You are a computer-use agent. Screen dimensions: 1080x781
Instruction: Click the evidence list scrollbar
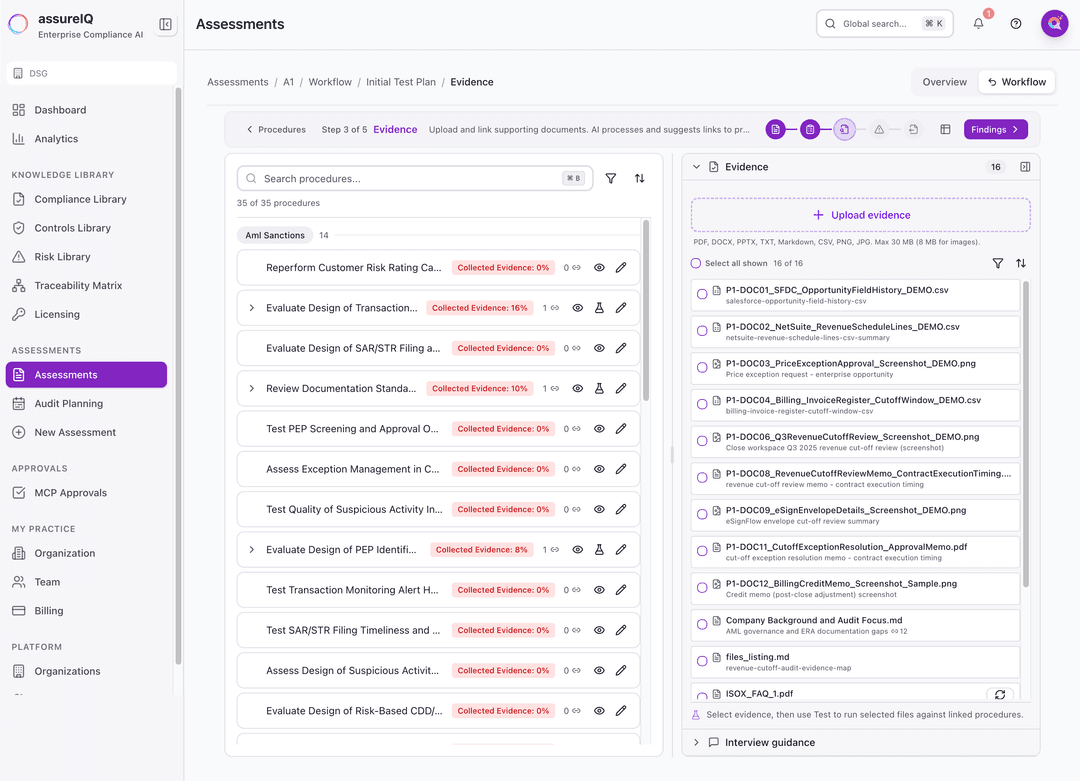(x=1026, y=434)
